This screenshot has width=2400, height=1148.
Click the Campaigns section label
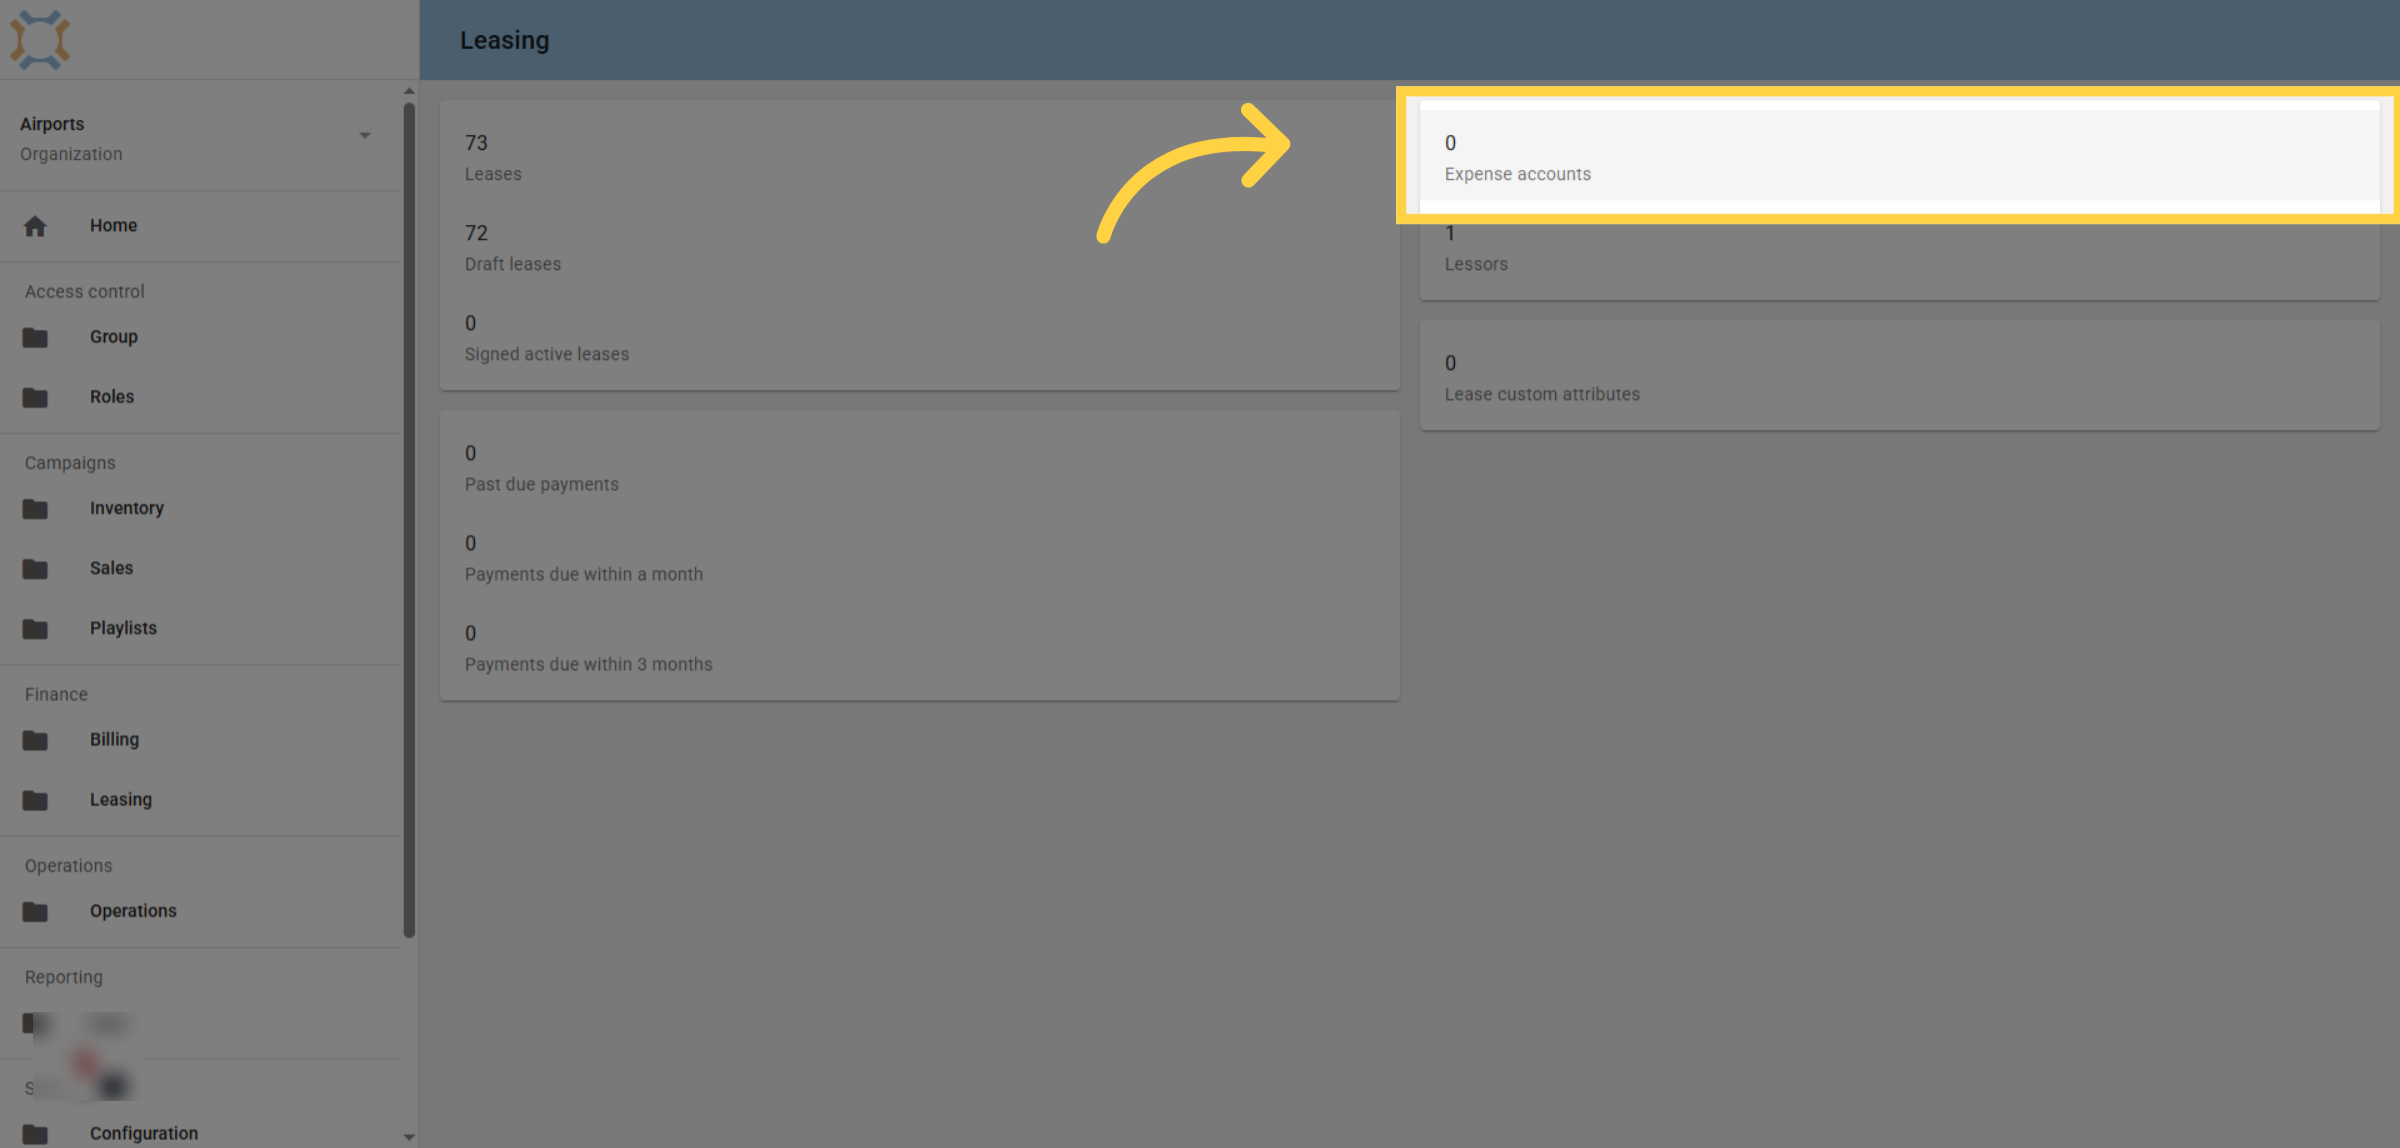70,463
